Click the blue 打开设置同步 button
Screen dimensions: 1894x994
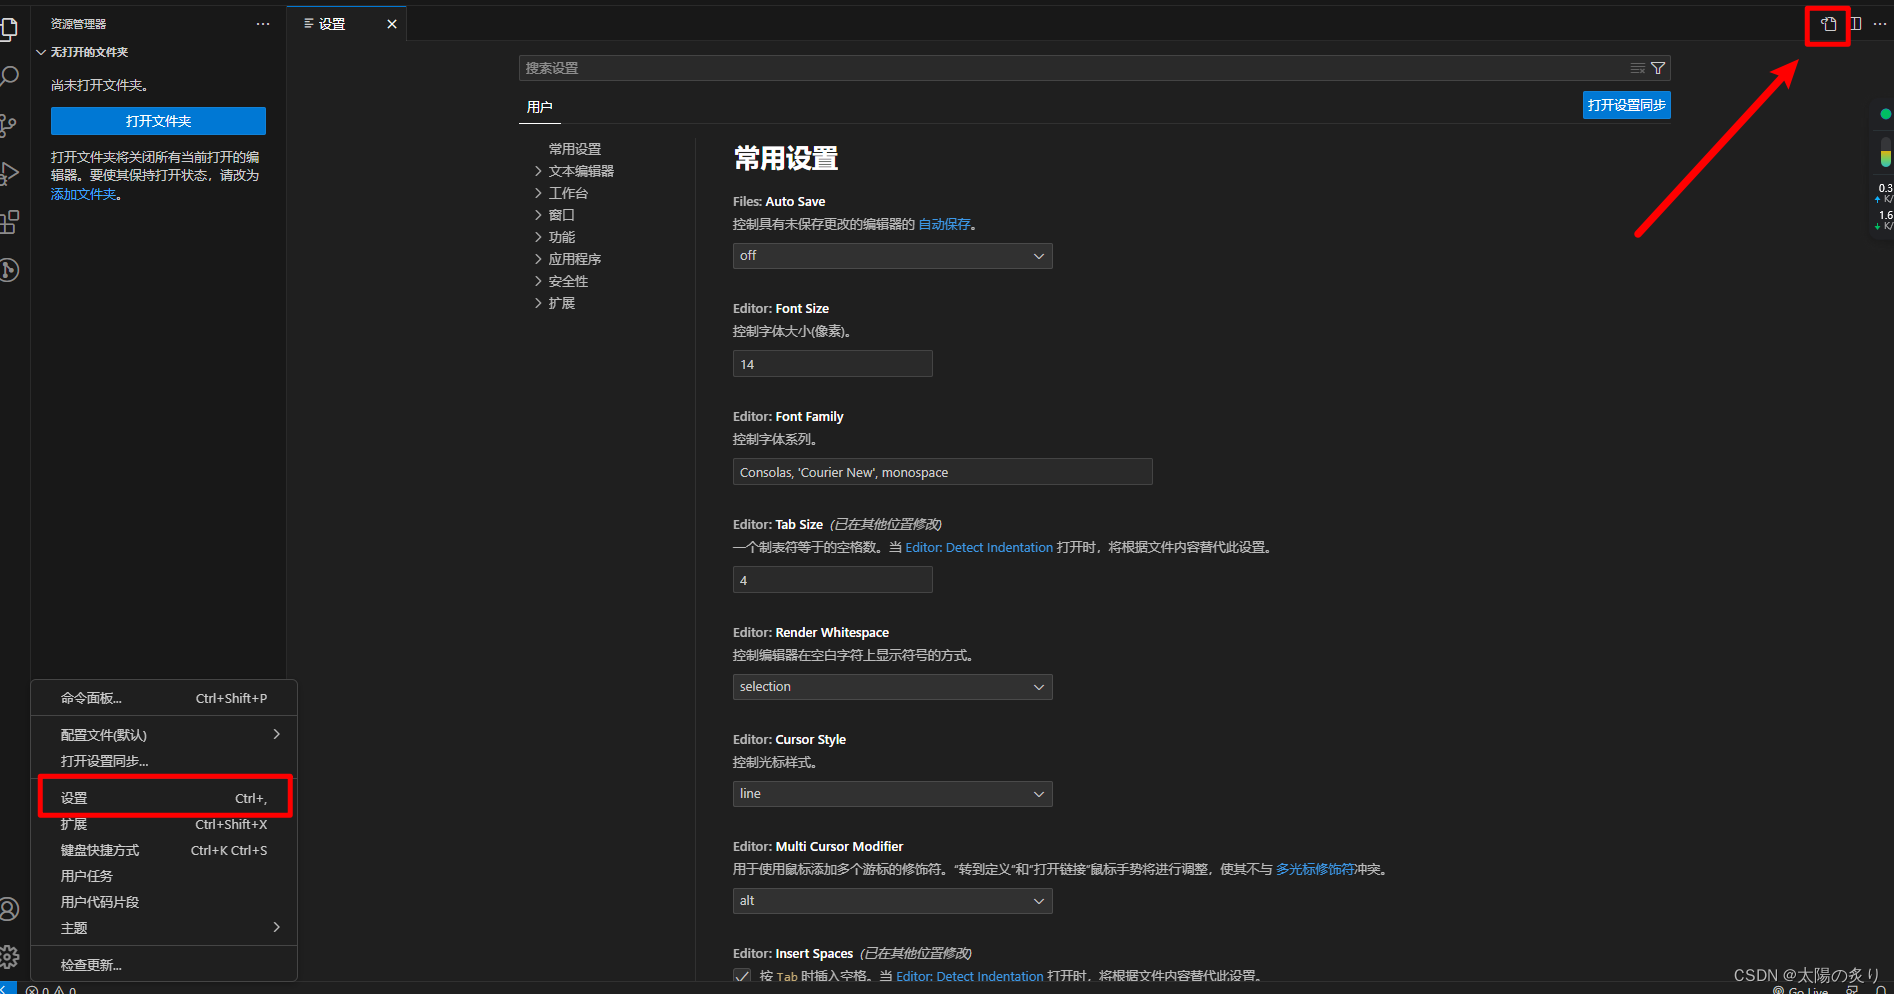tap(1626, 105)
